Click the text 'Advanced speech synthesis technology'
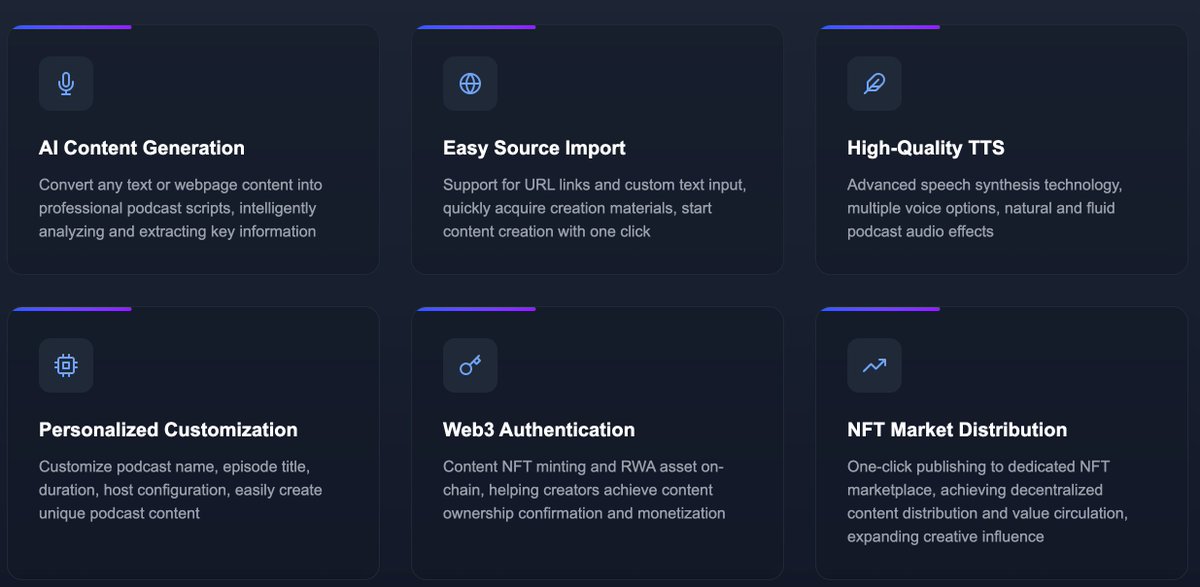 point(984,185)
